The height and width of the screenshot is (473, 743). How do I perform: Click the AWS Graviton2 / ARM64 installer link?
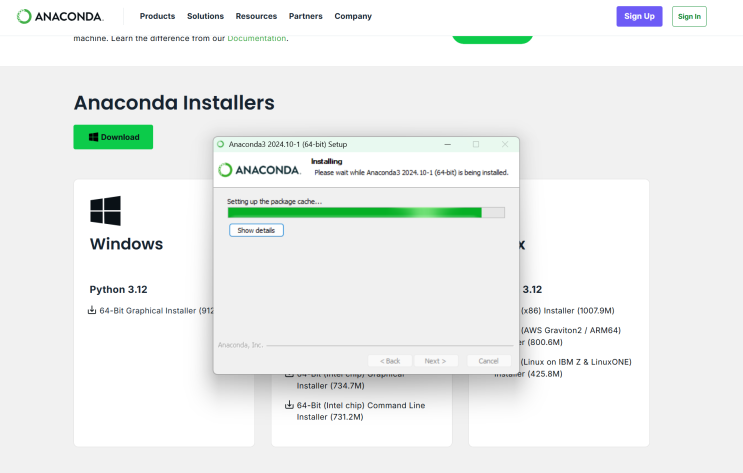click(571, 336)
